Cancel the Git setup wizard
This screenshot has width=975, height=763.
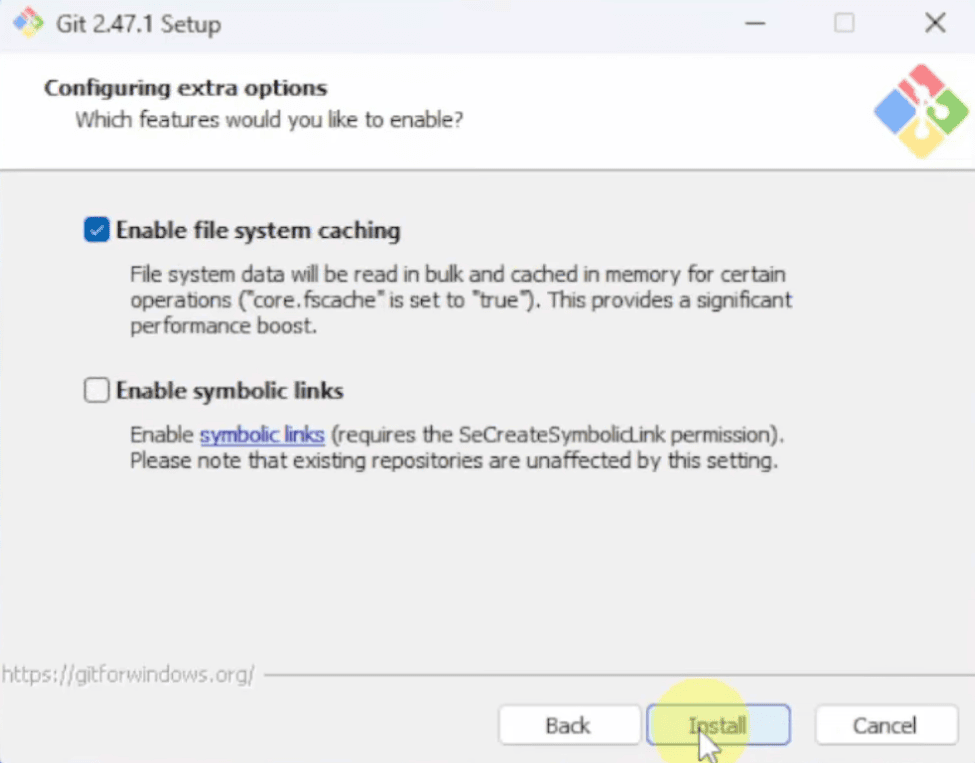(x=886, y=725)
